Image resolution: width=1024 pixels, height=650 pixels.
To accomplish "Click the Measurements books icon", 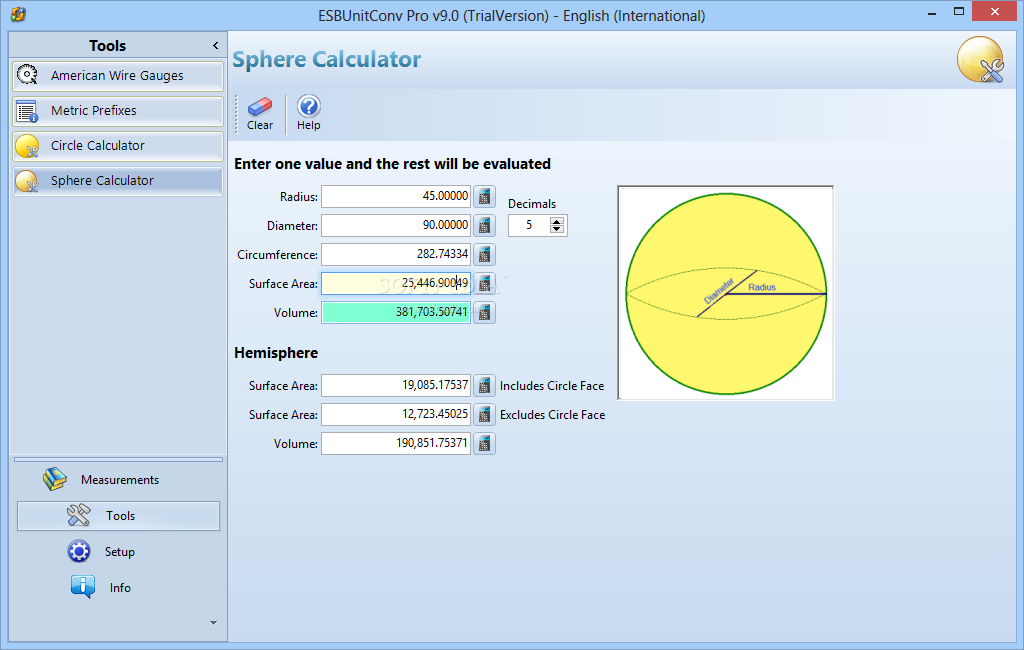I will point(55,479).
